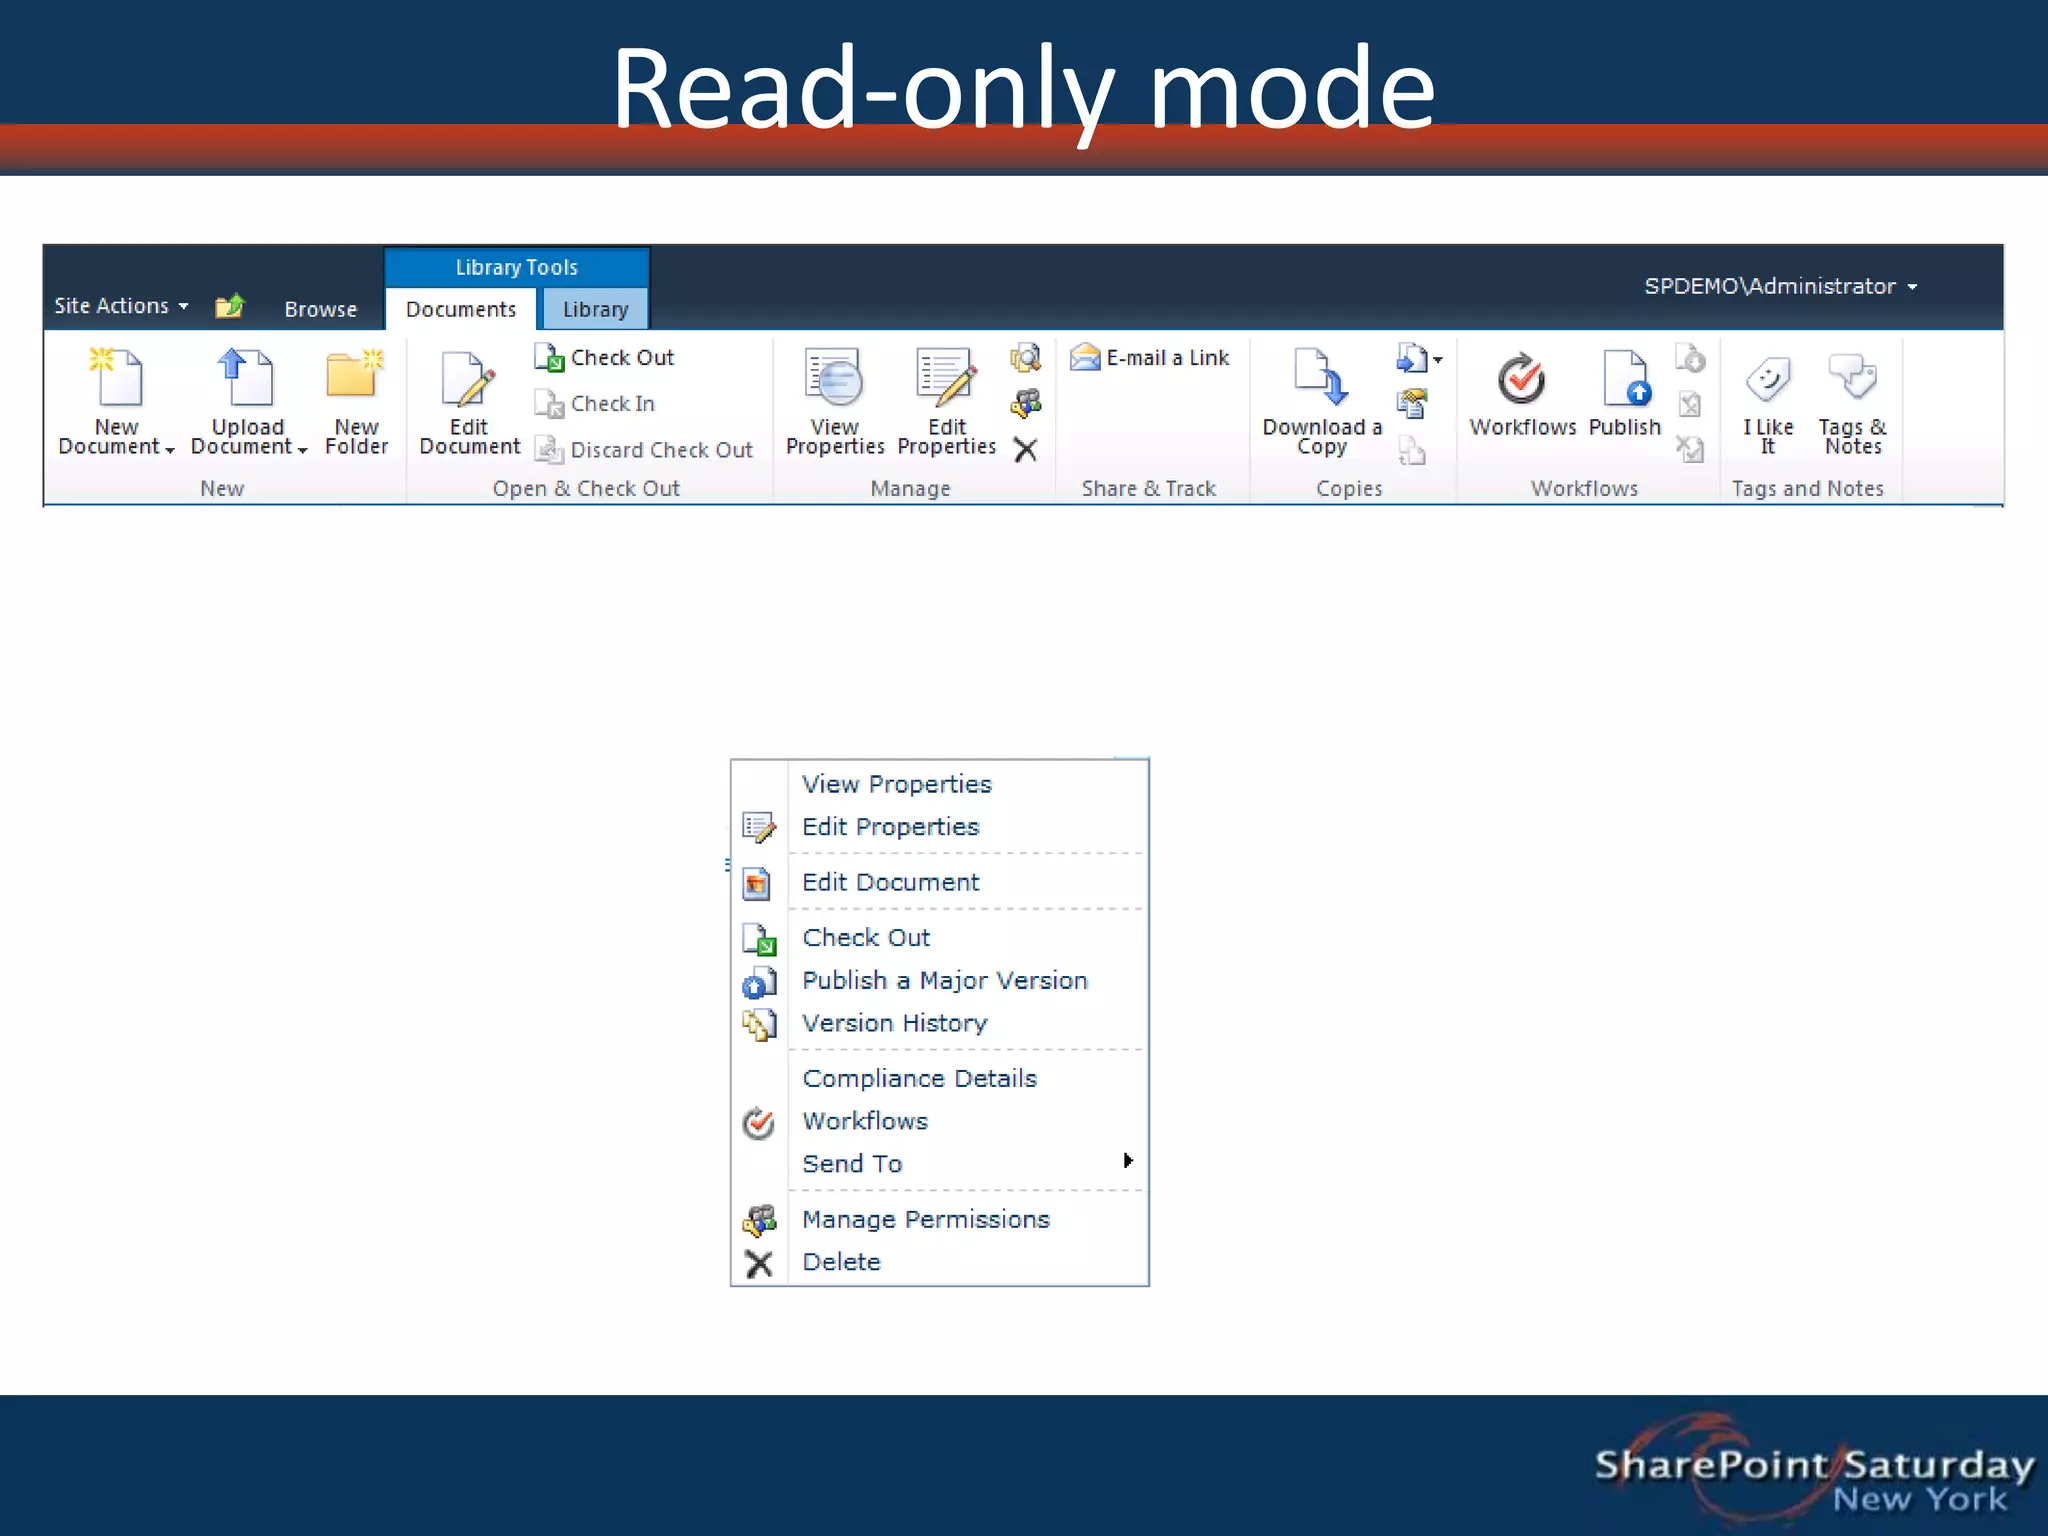Click the Download a Copy icon
This screenshot has width=2048, height=1536.
click(x=1320, y=379)
